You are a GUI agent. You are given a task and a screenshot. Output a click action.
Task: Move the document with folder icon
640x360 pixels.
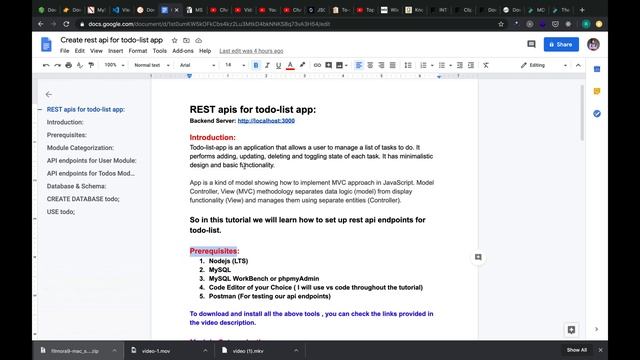[187, 40]
